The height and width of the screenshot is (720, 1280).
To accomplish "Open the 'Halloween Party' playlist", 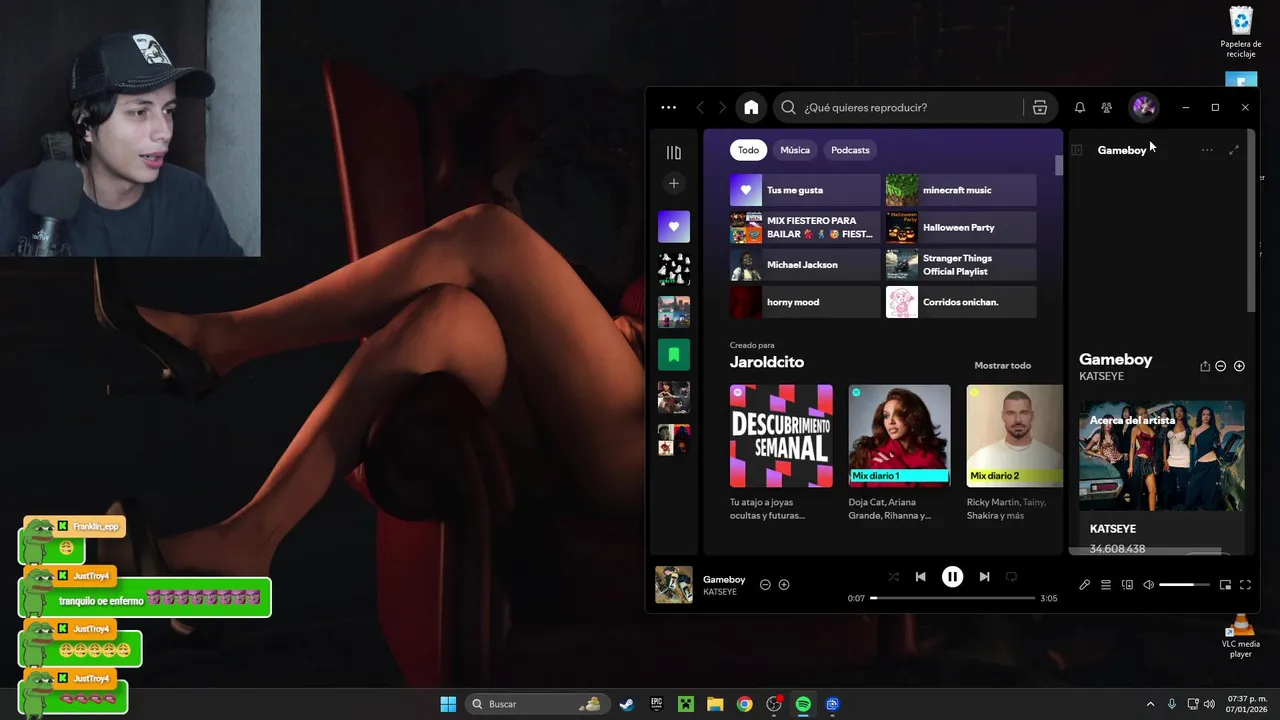I will (961, 227).
